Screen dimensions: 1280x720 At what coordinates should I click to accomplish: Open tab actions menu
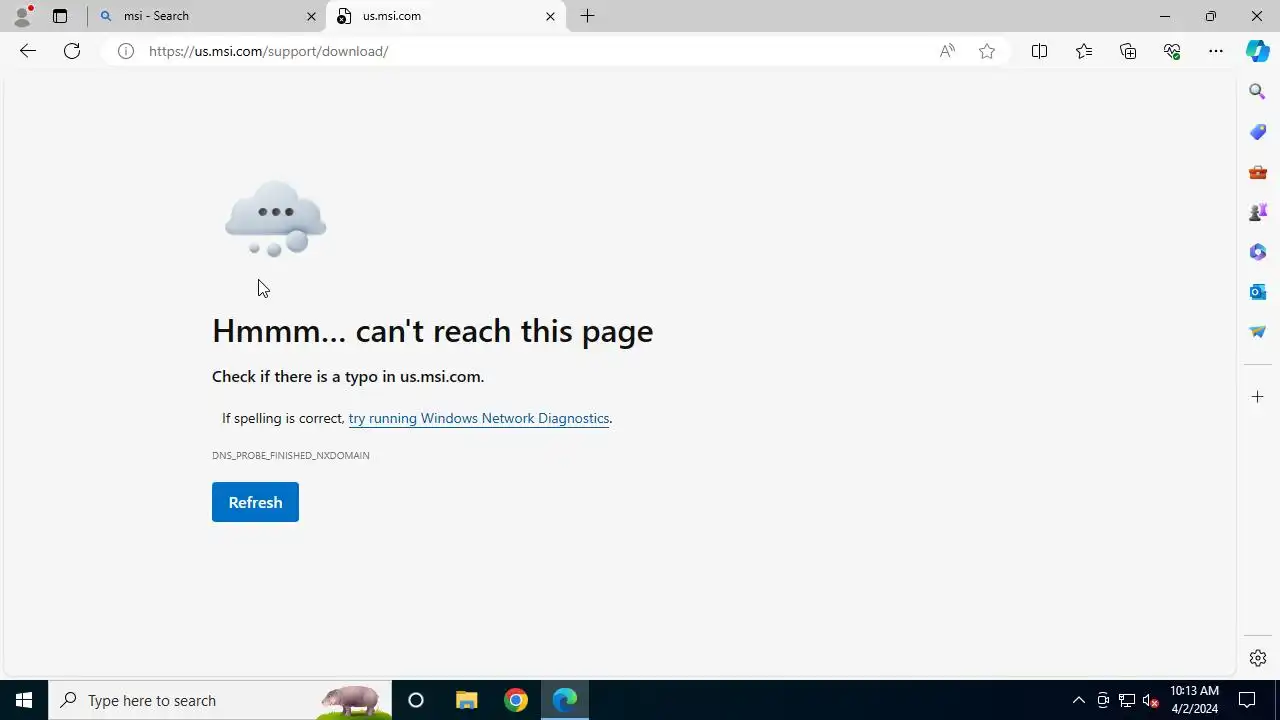click(60, 16)
